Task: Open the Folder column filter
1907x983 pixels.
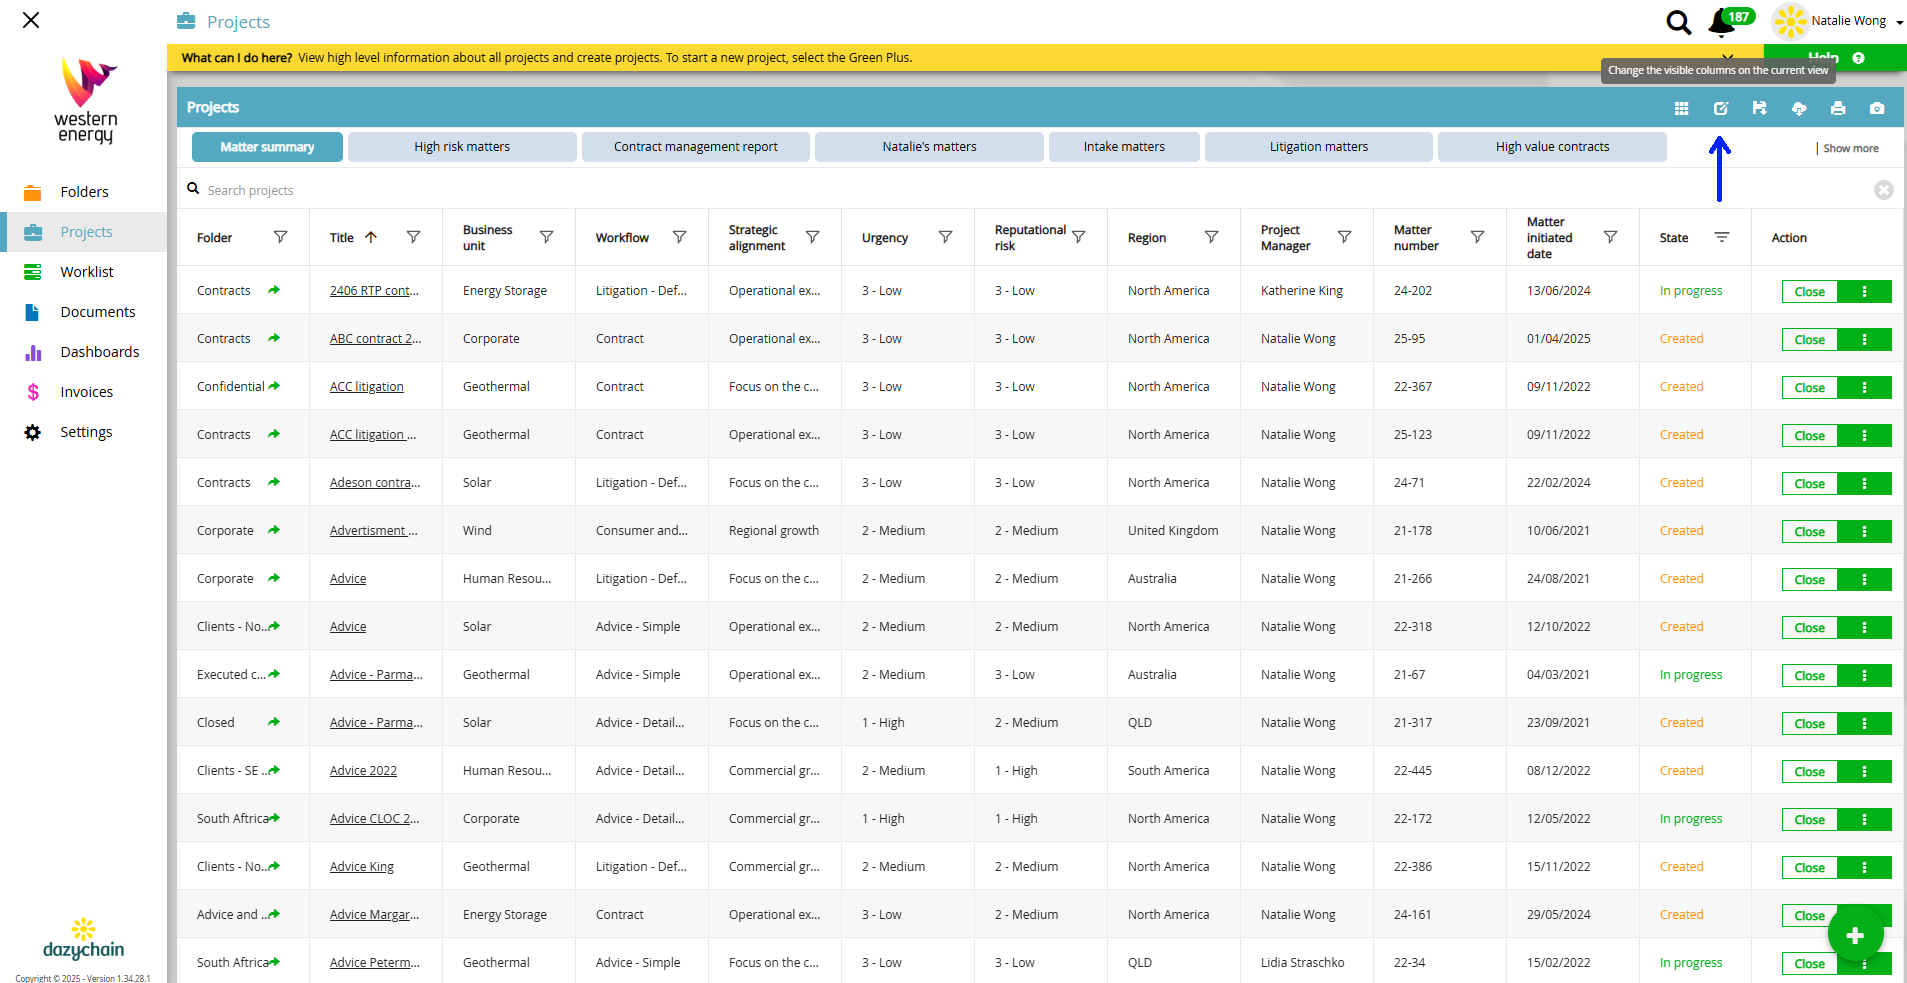Action: (280, 237)
